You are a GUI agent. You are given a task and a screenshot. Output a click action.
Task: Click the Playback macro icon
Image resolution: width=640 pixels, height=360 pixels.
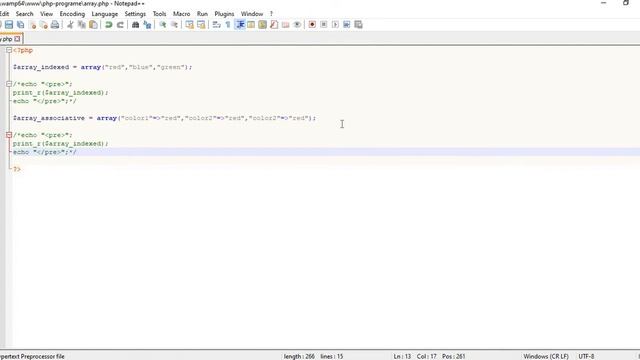coord(335,25)
